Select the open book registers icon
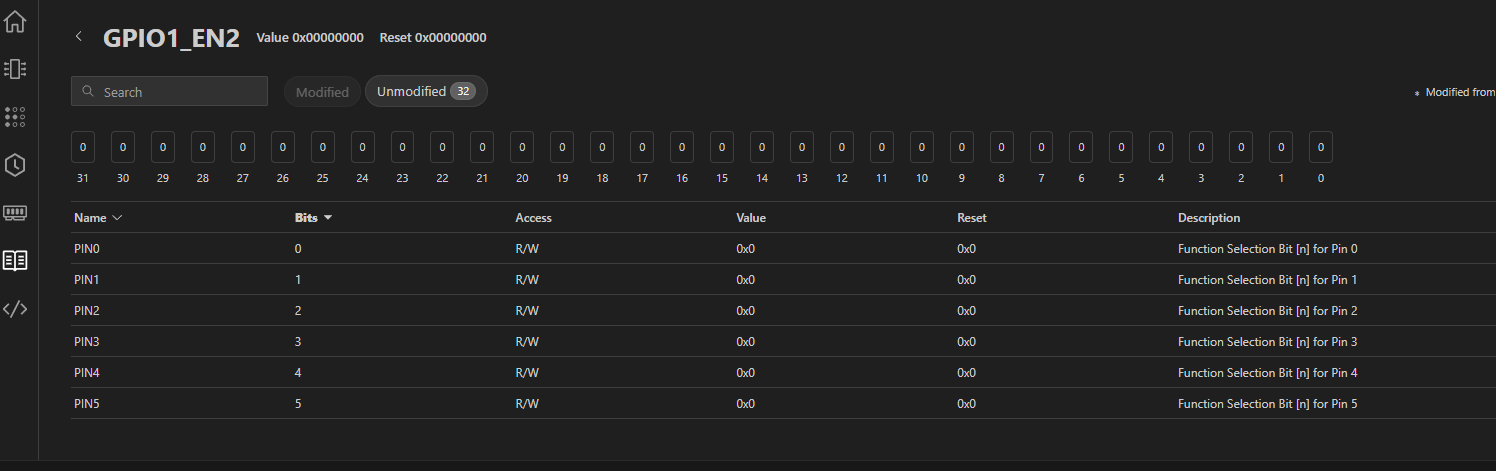The image size is (1496, 471). (x=15, y=261)
